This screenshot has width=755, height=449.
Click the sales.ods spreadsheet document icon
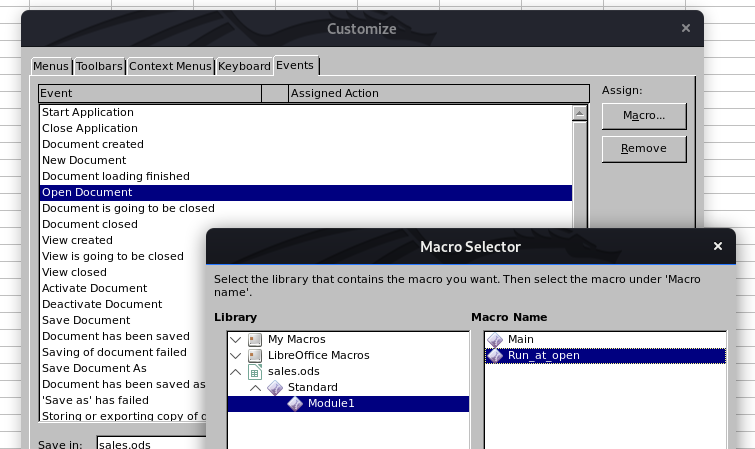255,372
